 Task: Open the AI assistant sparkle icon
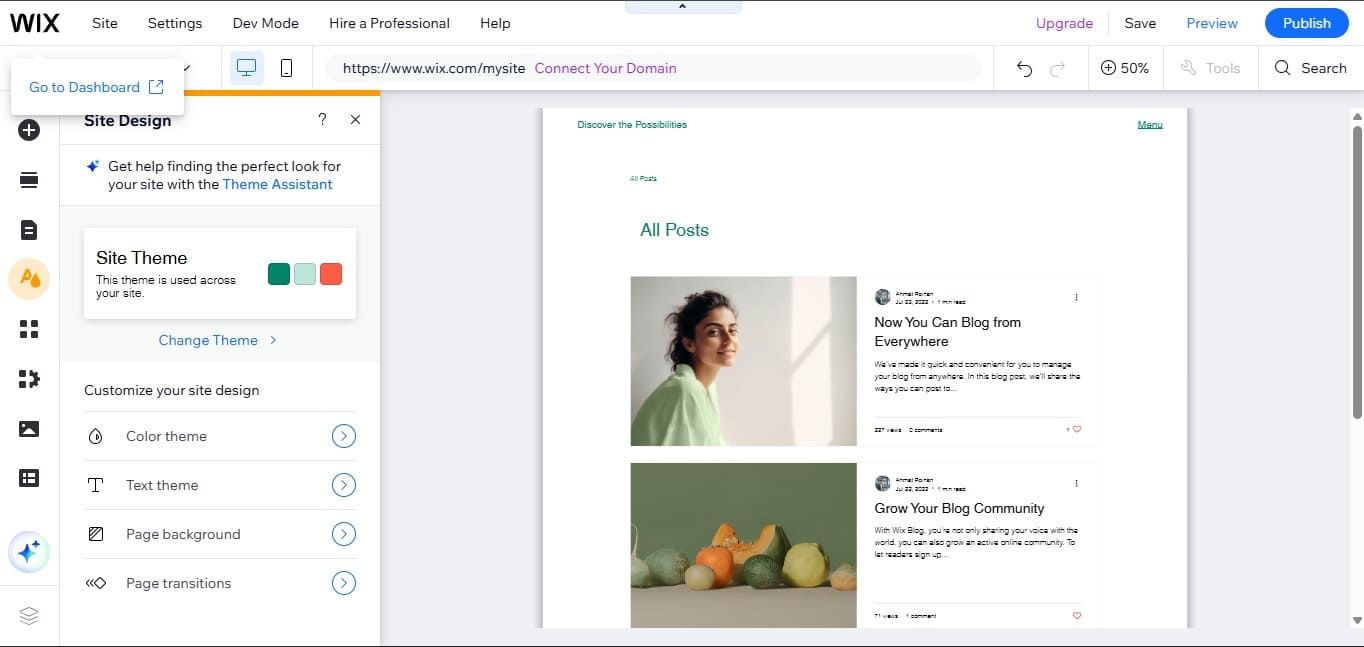[x=30, y=551]
